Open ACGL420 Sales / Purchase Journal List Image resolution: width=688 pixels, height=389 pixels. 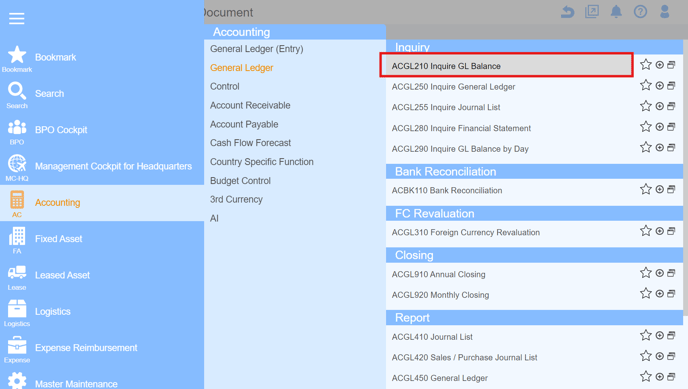[464, 357]
